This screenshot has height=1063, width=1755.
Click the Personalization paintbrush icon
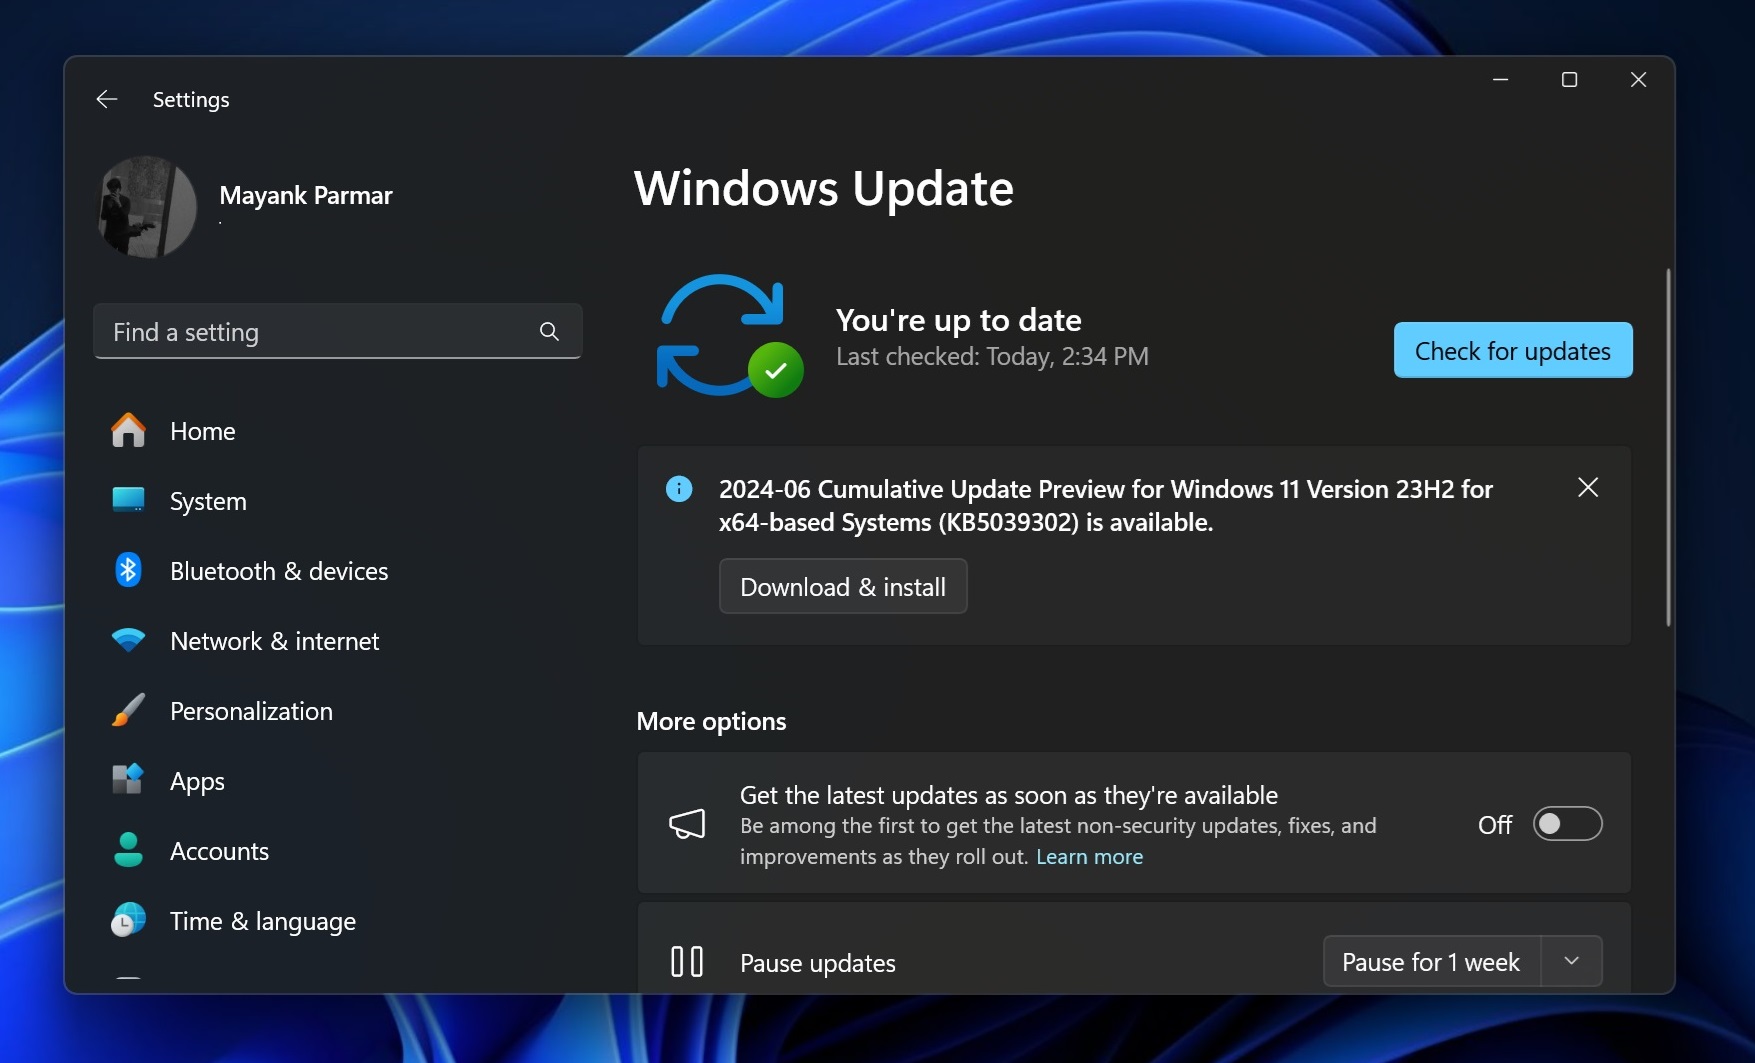[x=128, y=710]
